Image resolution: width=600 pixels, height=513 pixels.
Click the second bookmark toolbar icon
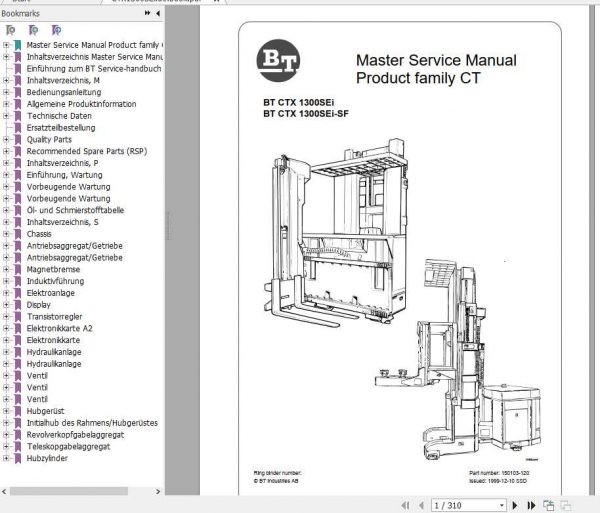point(33,30)
